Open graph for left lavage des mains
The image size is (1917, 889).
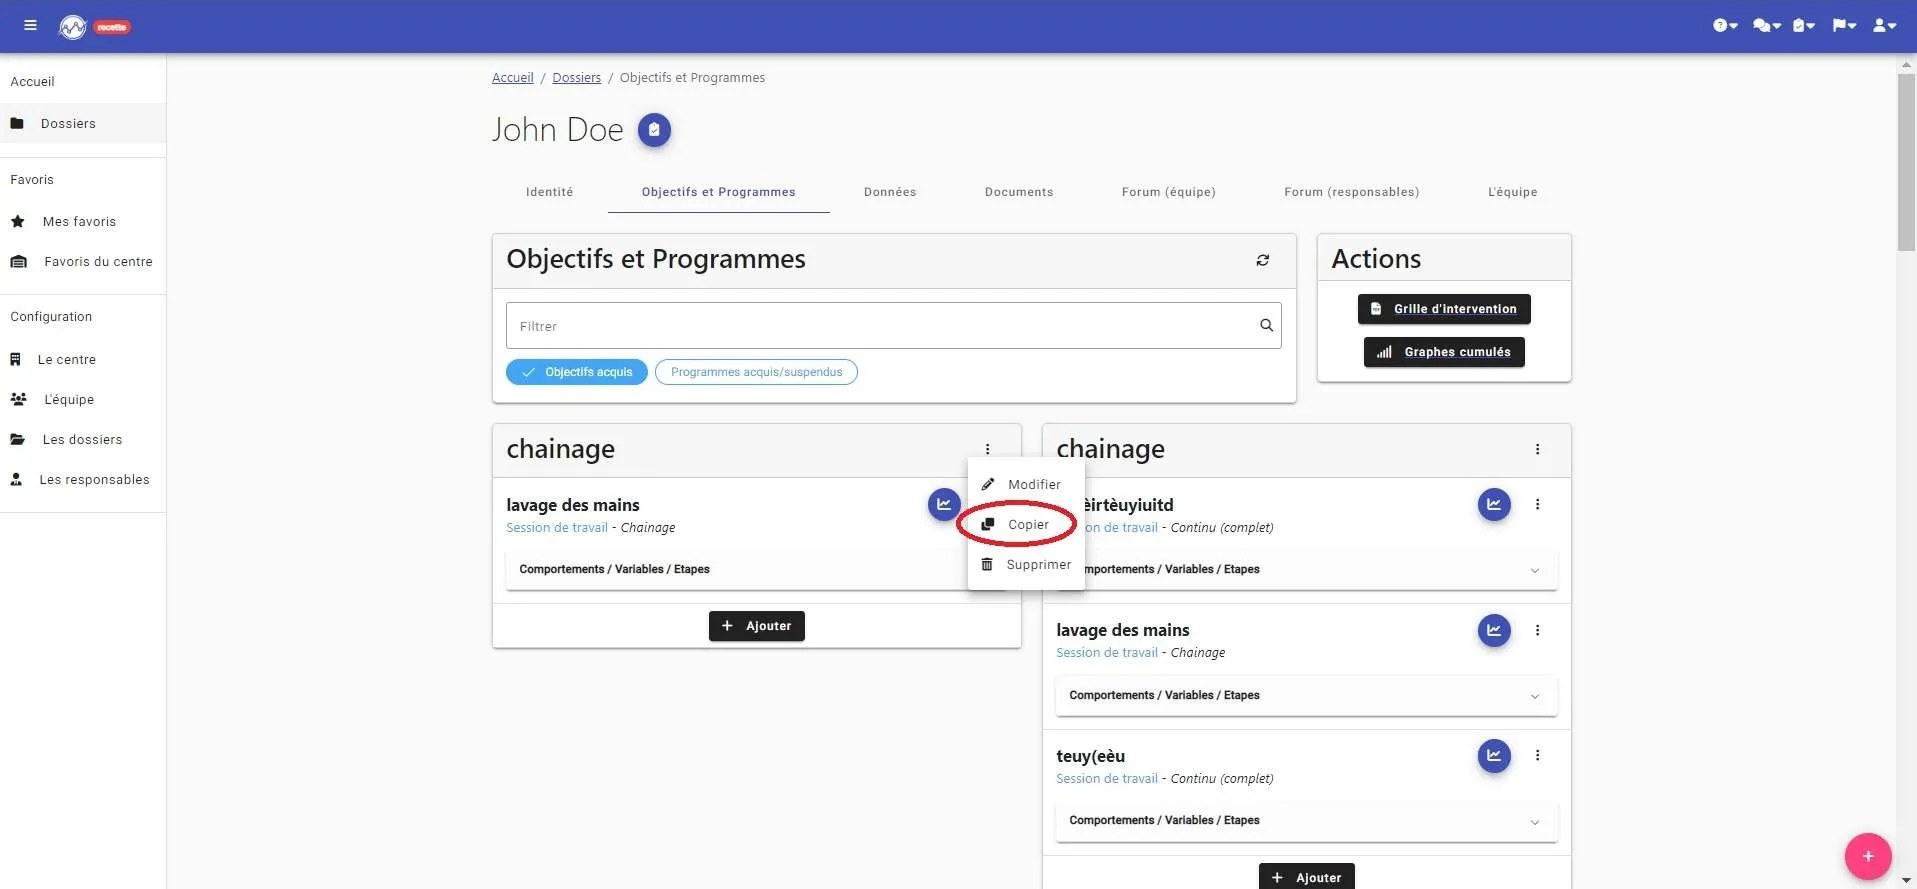944,504
